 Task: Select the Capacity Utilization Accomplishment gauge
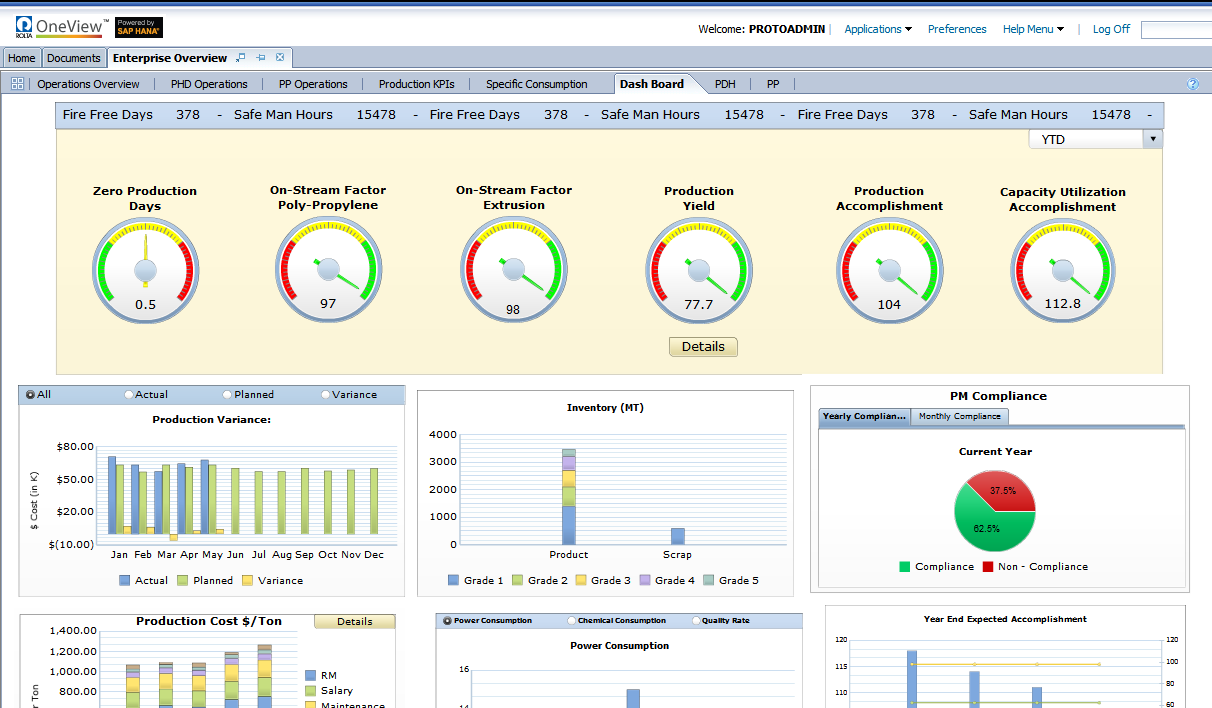[x=1062, y=272]
